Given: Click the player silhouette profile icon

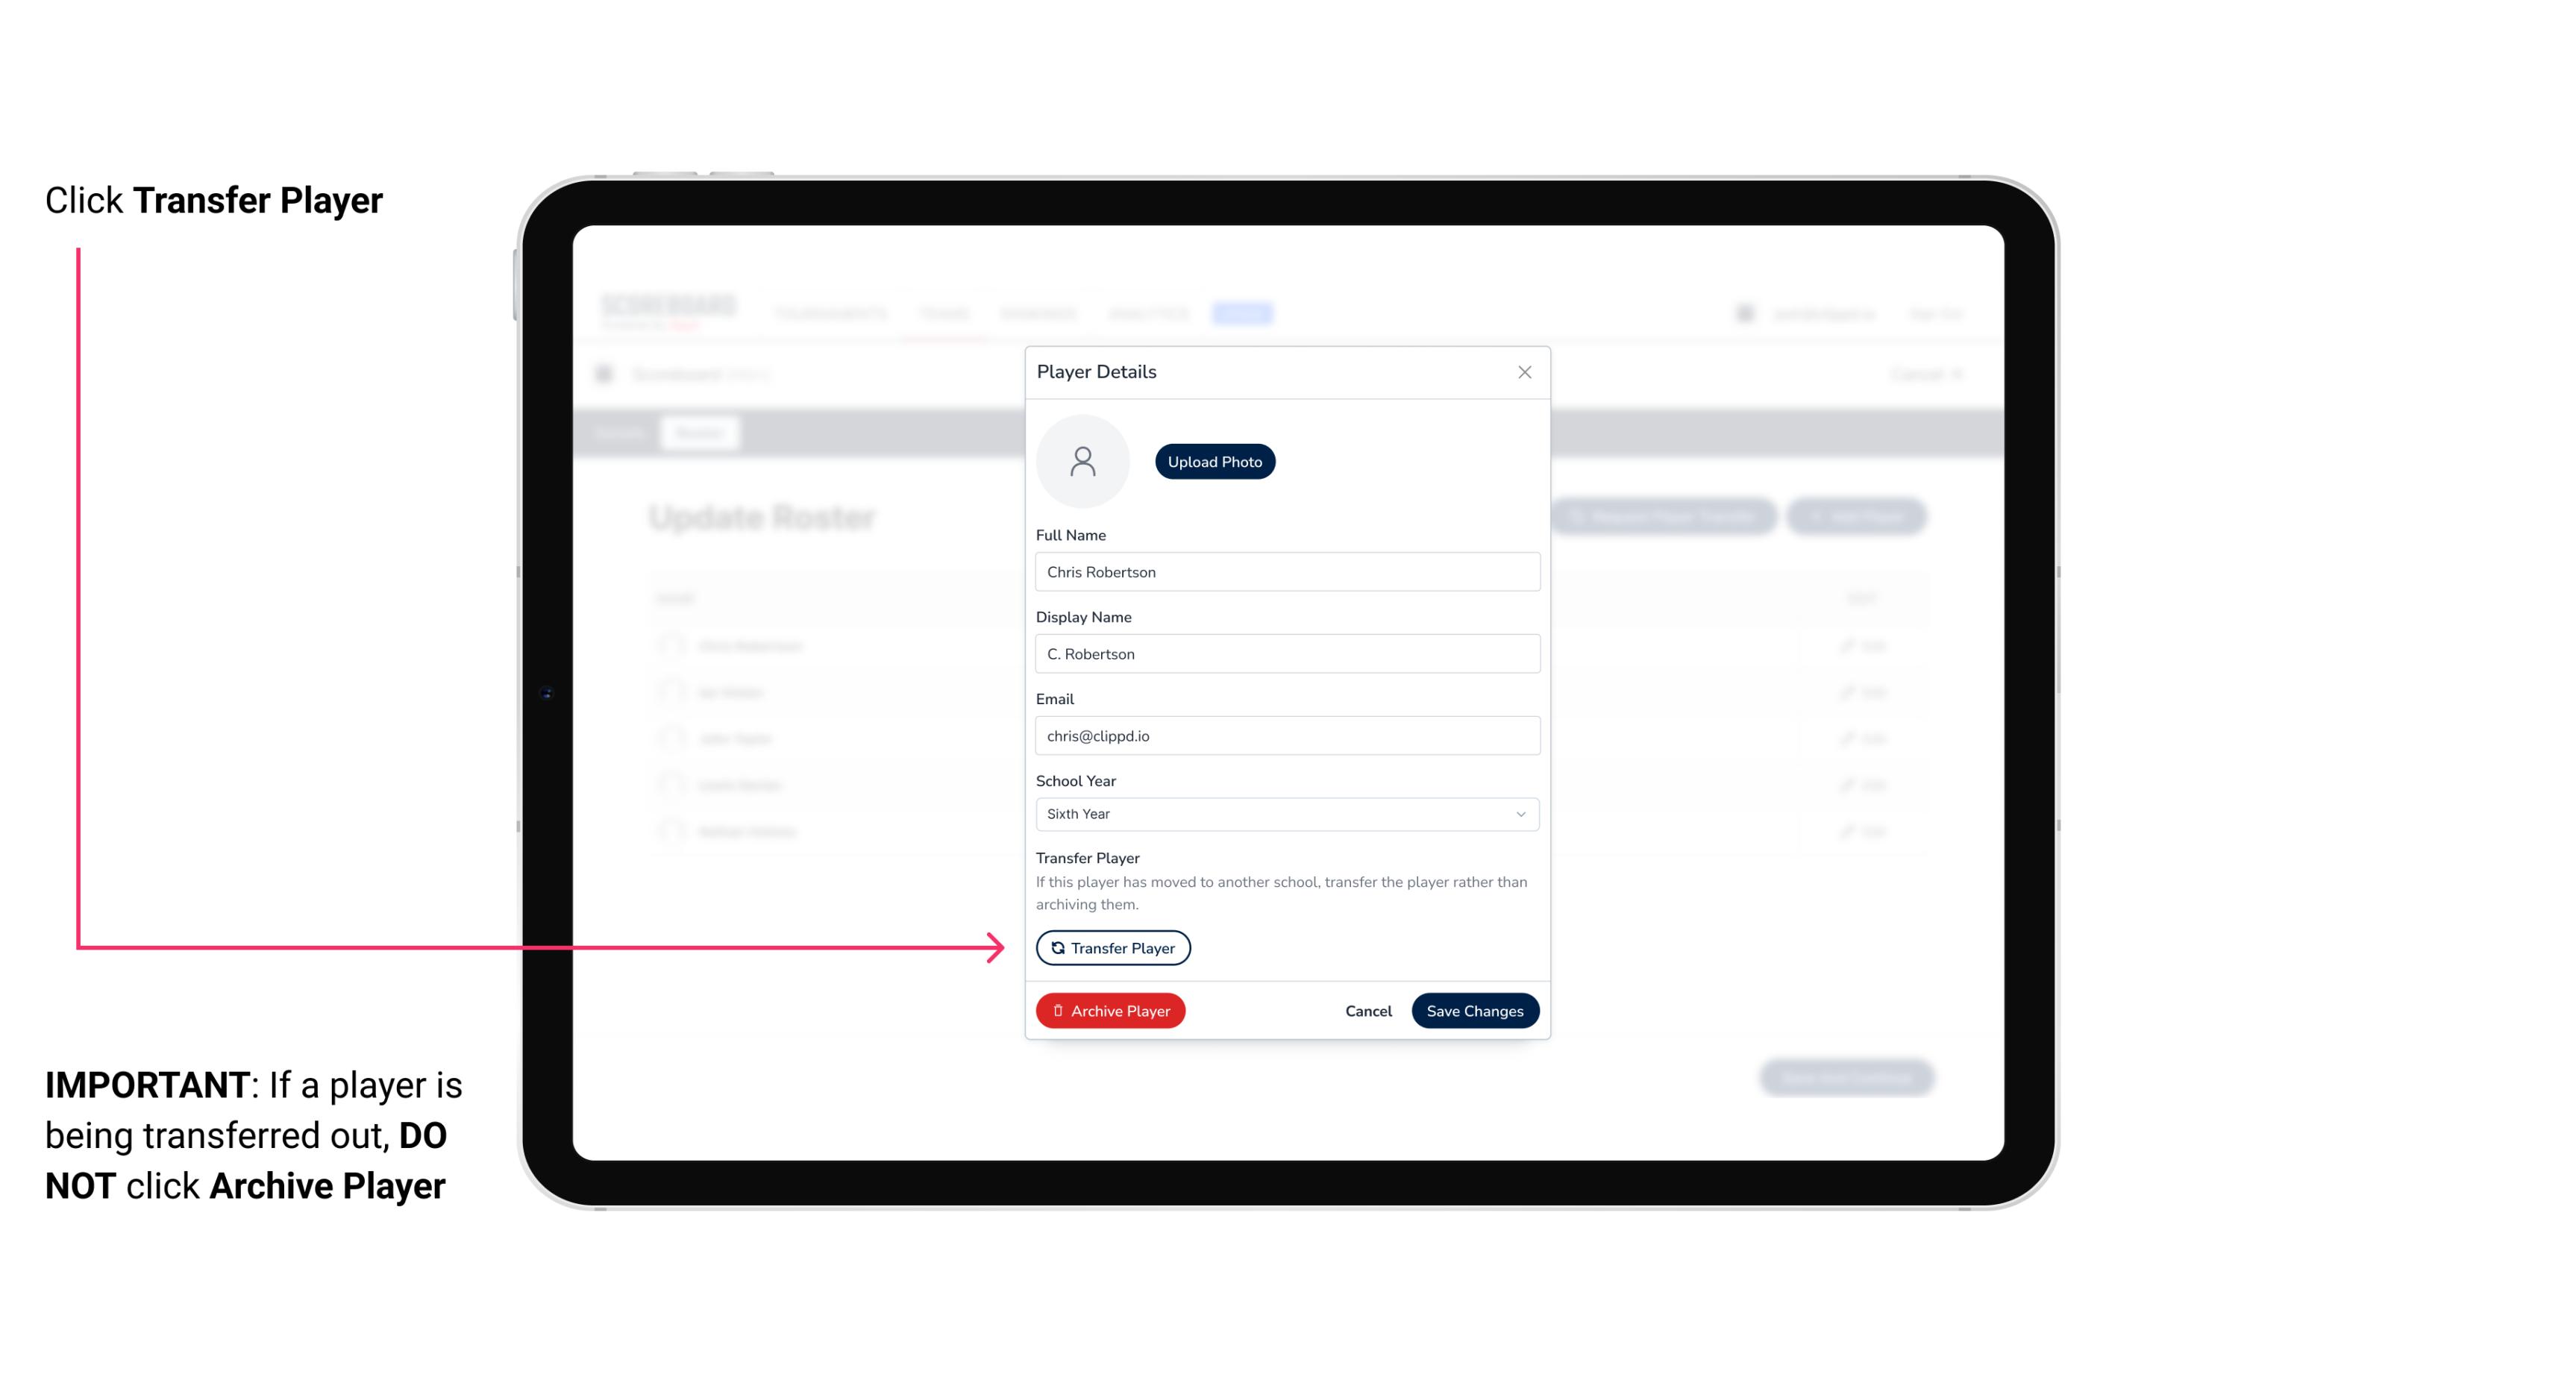Looking at the screenshot, I should (x=1082, y=460).
